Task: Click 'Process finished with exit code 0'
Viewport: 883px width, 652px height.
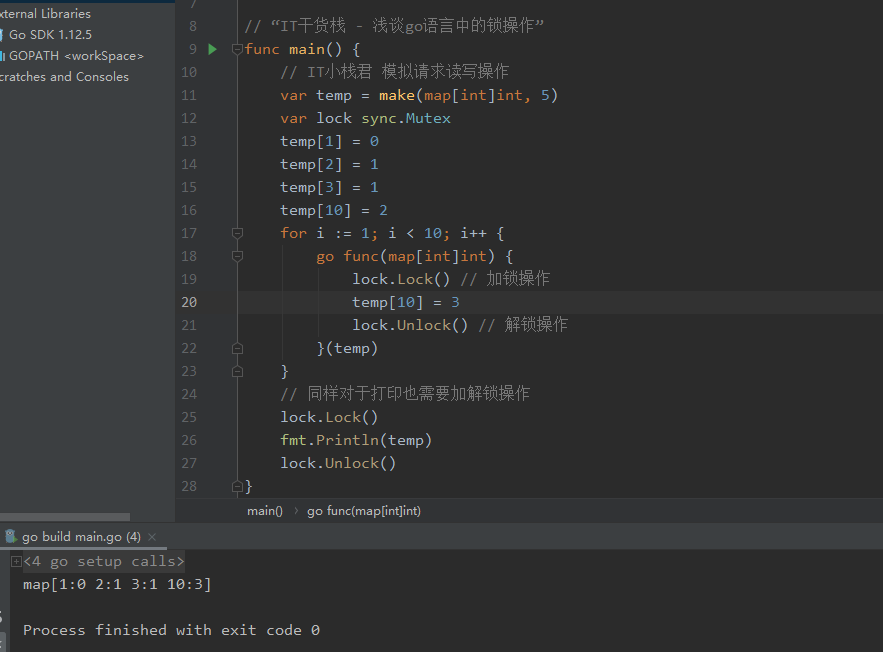Action: [x=171, y=630]
